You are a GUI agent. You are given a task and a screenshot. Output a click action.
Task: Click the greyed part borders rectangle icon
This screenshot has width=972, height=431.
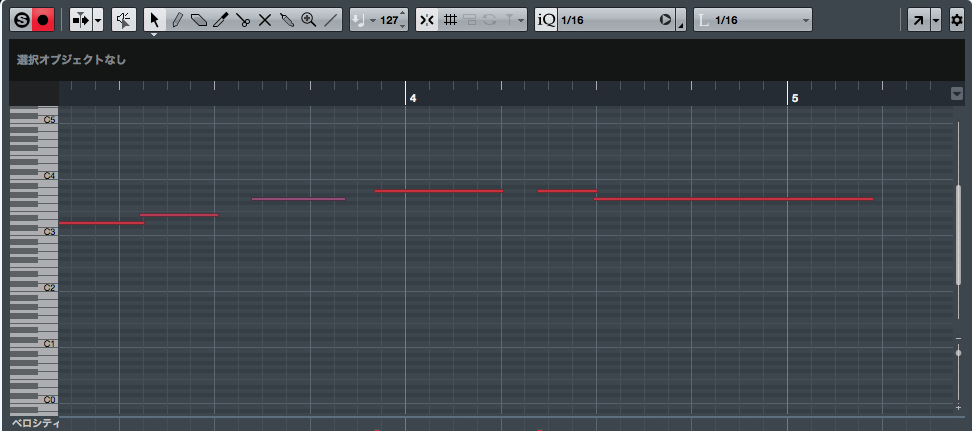pyautogui.click(x=470, y=20)
